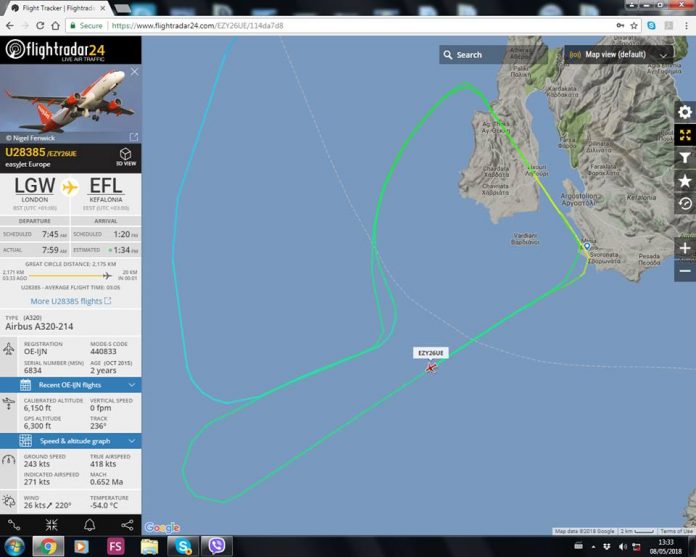Screen dimensions: 696x557
Task: Toggle follow aircraft center icon
Action: click(51, 525)
